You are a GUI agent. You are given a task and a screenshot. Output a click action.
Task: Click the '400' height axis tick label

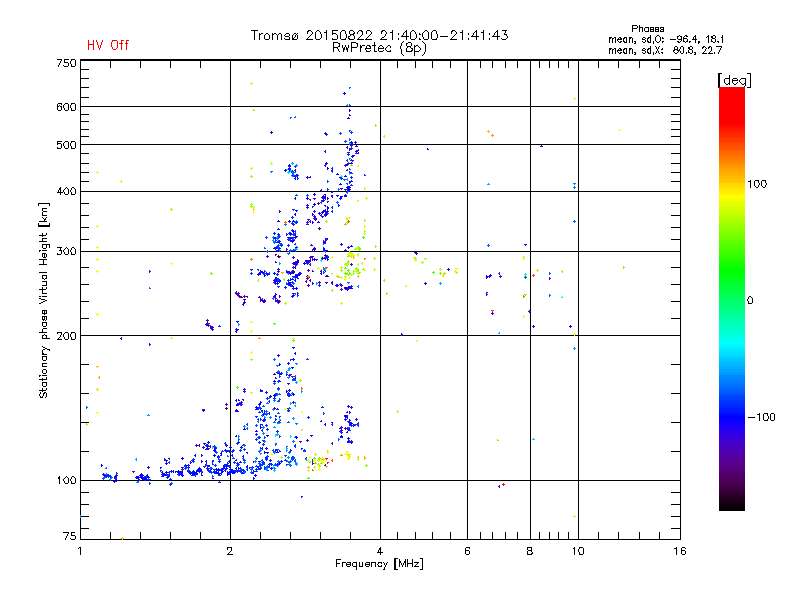pyautogui.click(x=66, y=192)
